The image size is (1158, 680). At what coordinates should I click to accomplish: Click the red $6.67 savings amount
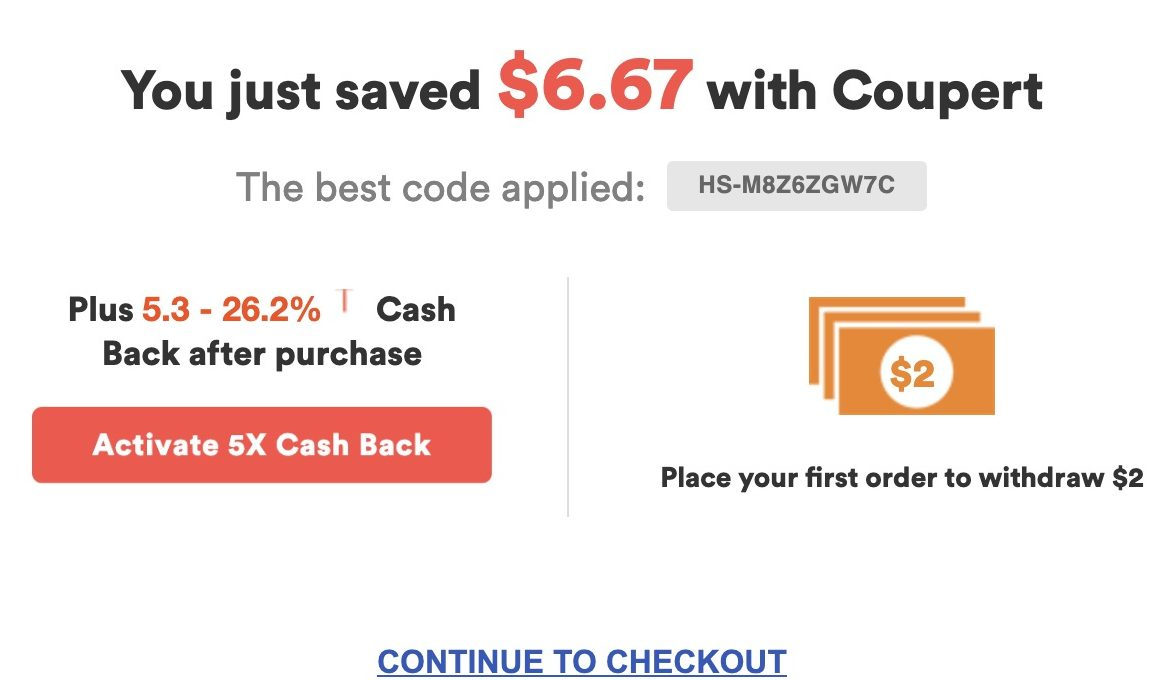point(595,83)
